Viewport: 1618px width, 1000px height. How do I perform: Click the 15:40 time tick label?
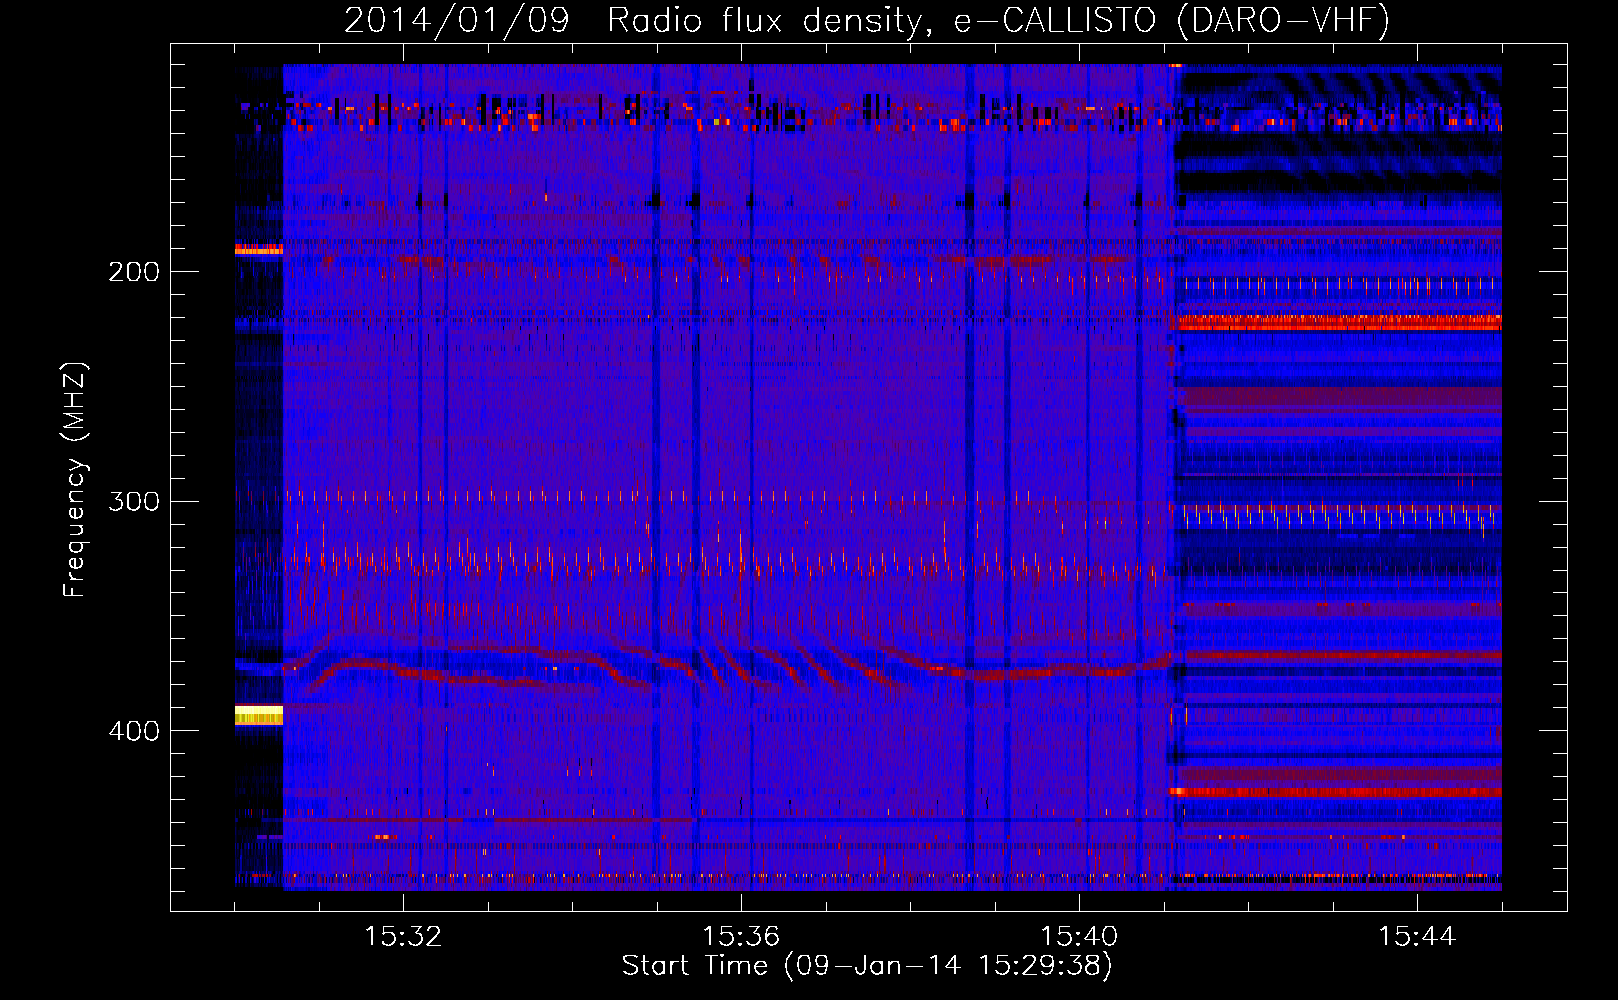1079,936
